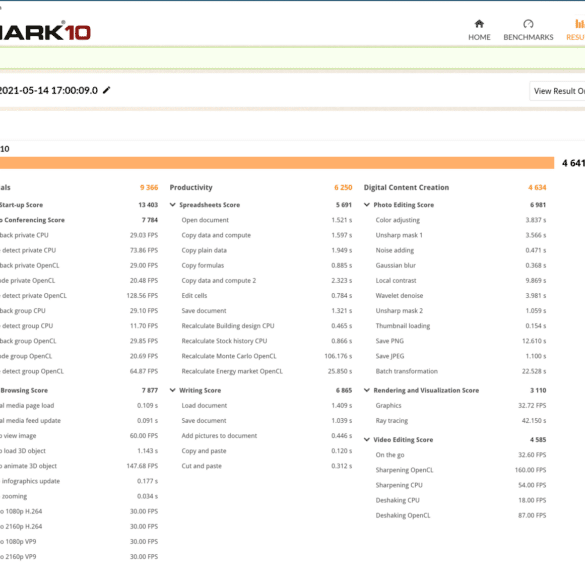Click the 147.68 FPS animate 3D object value

[142, 466]
